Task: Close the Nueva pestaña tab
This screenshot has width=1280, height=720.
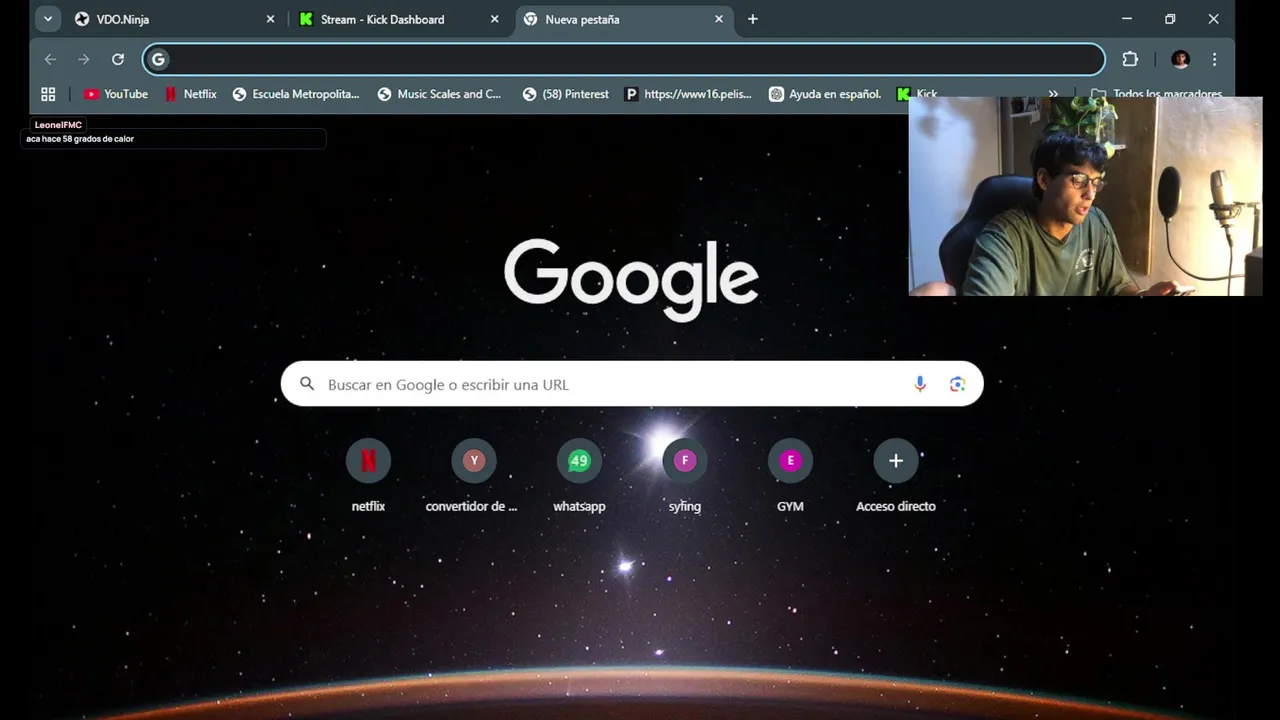Action: point(718,19)
